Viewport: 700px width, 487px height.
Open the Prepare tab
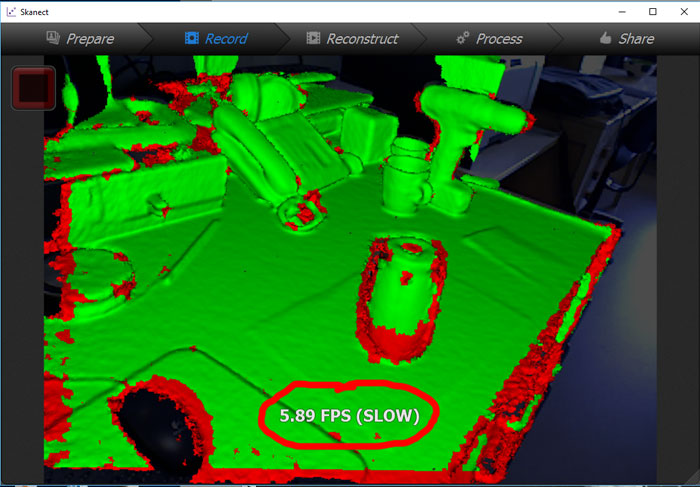(80, 39)
